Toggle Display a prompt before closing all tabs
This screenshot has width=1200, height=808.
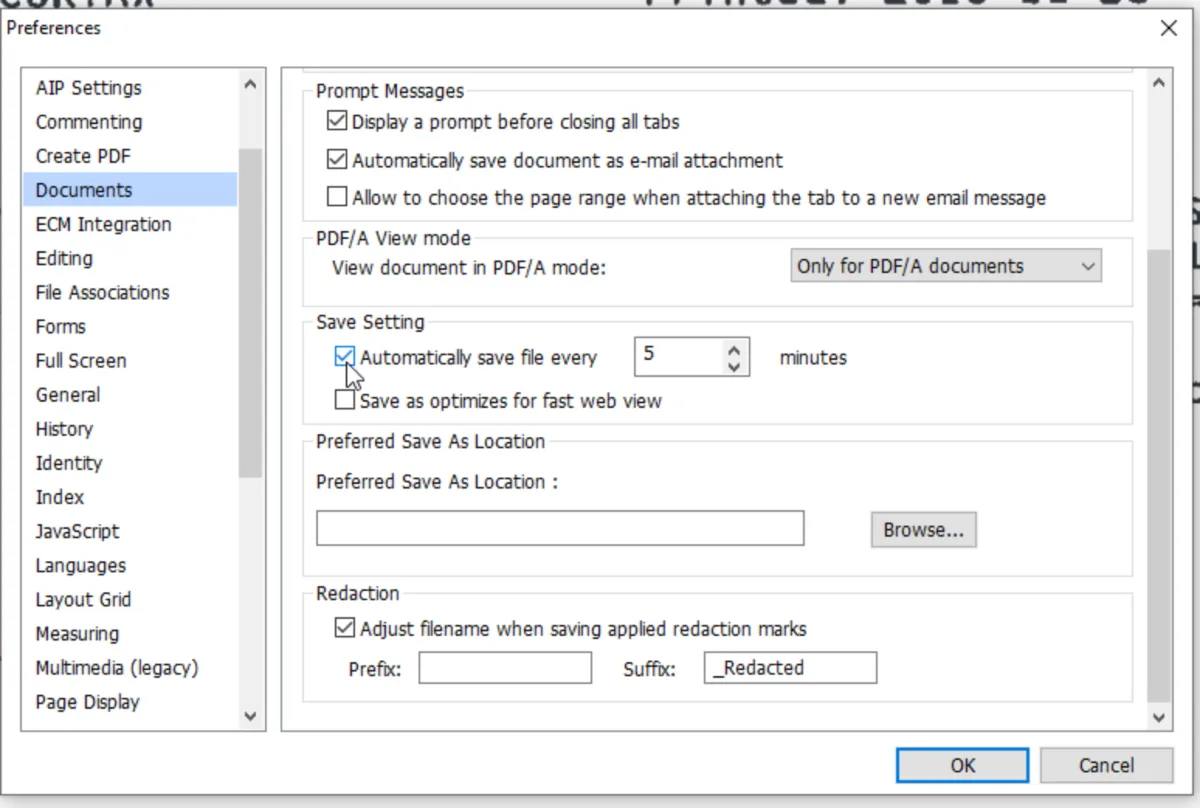[x=337, y=122]
